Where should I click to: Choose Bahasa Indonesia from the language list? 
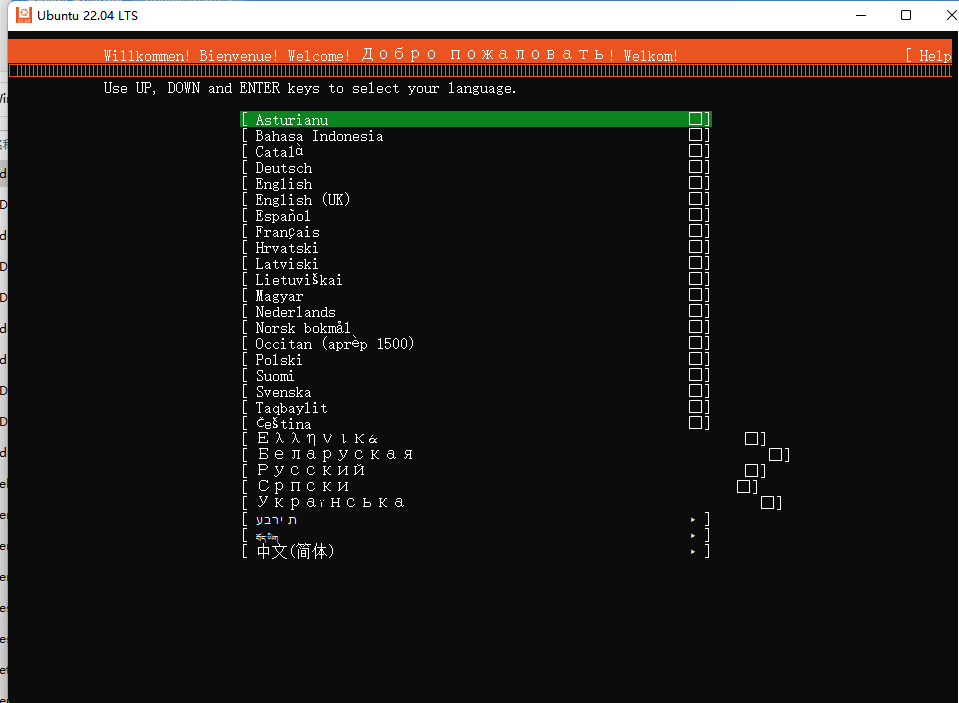point(476,135)
